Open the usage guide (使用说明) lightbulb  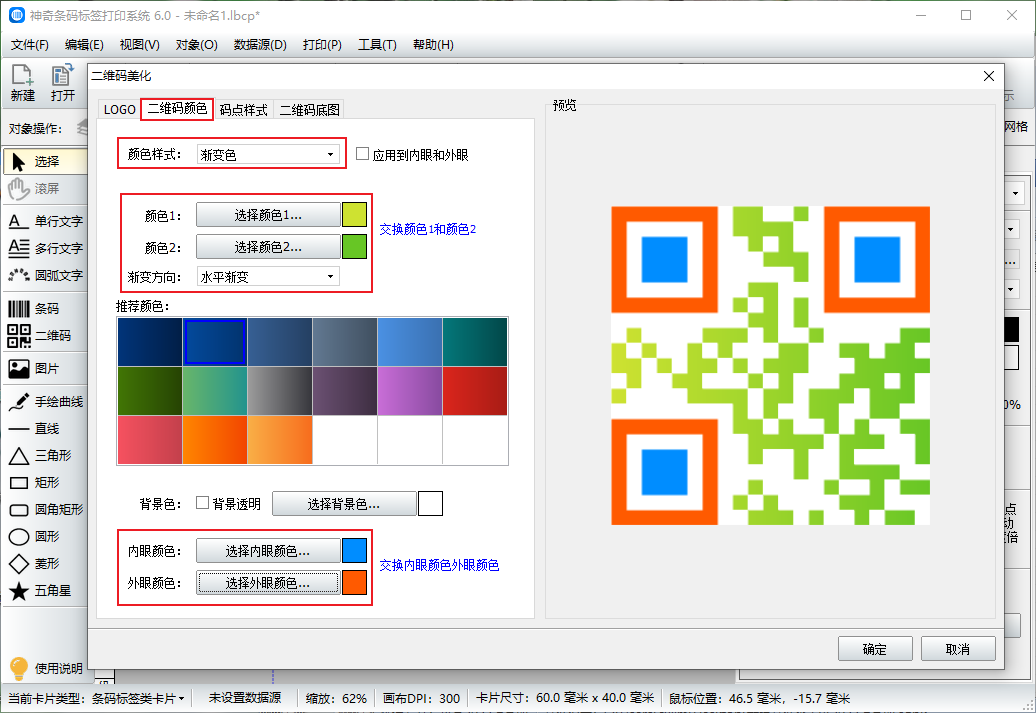[46, 668]
